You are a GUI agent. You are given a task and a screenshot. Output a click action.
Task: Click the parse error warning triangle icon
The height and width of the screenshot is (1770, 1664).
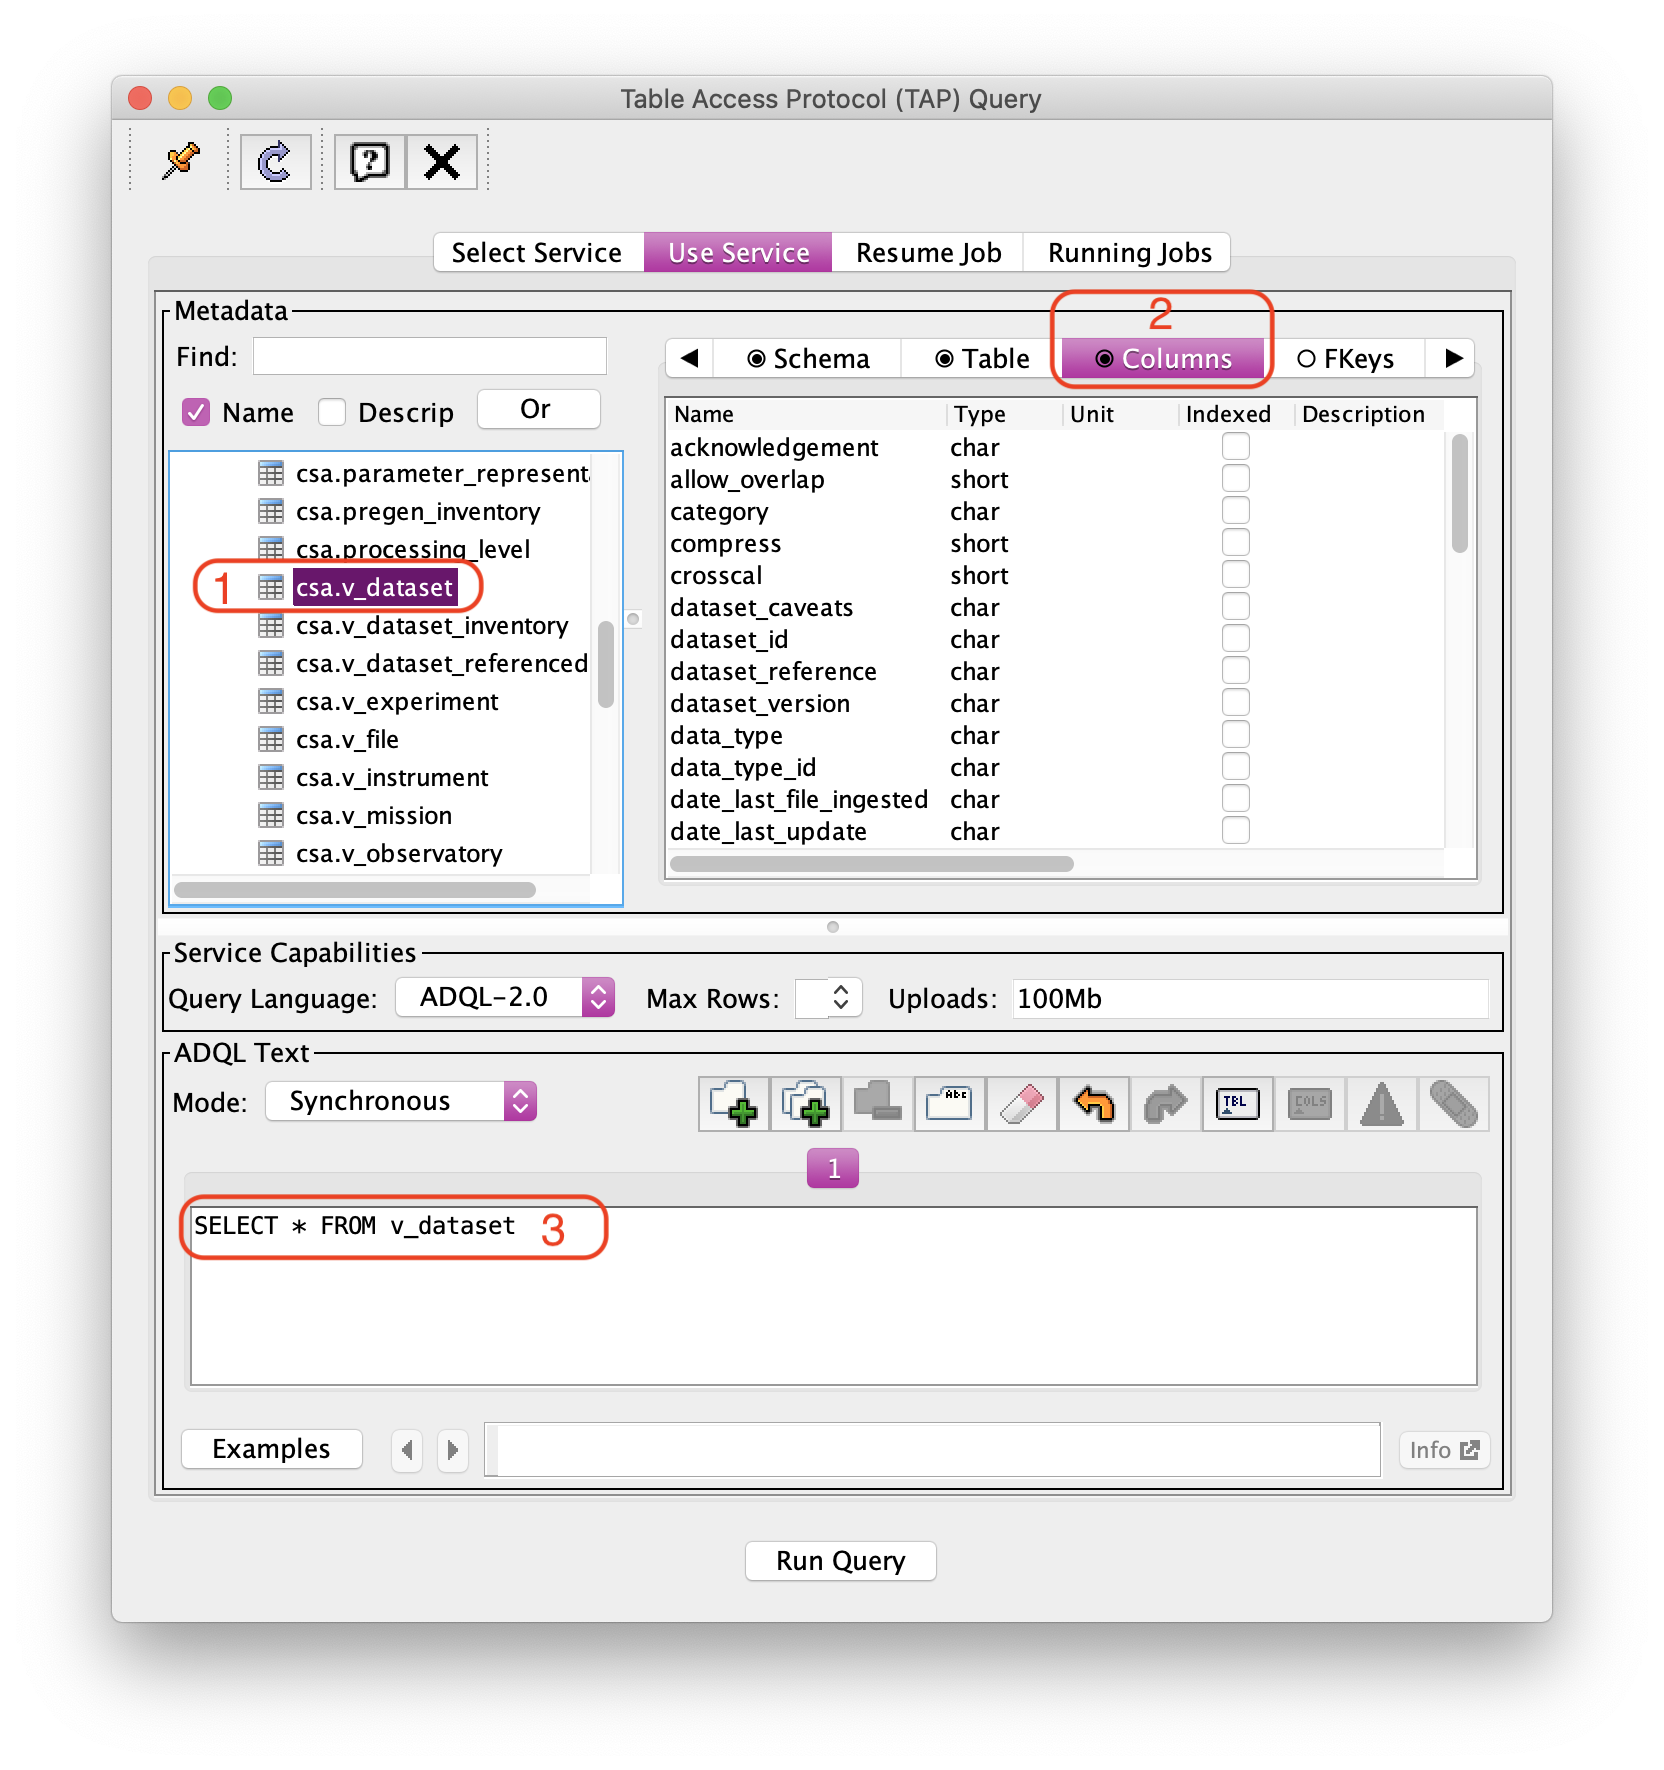tap(1382, 1104)
